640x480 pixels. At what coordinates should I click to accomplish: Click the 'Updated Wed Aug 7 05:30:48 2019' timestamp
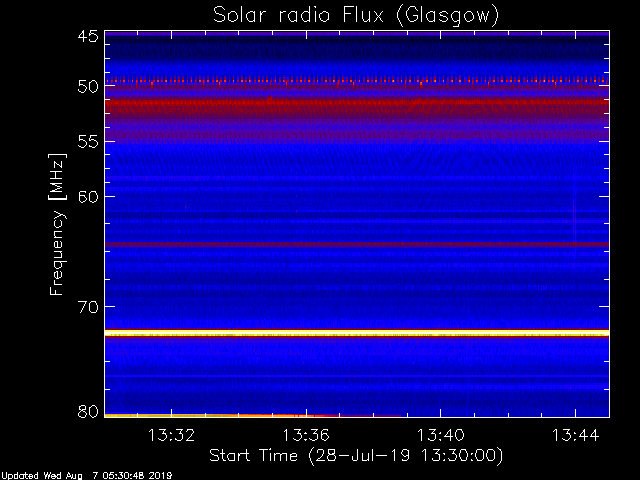pyautogui.click(x=86, y=476)
